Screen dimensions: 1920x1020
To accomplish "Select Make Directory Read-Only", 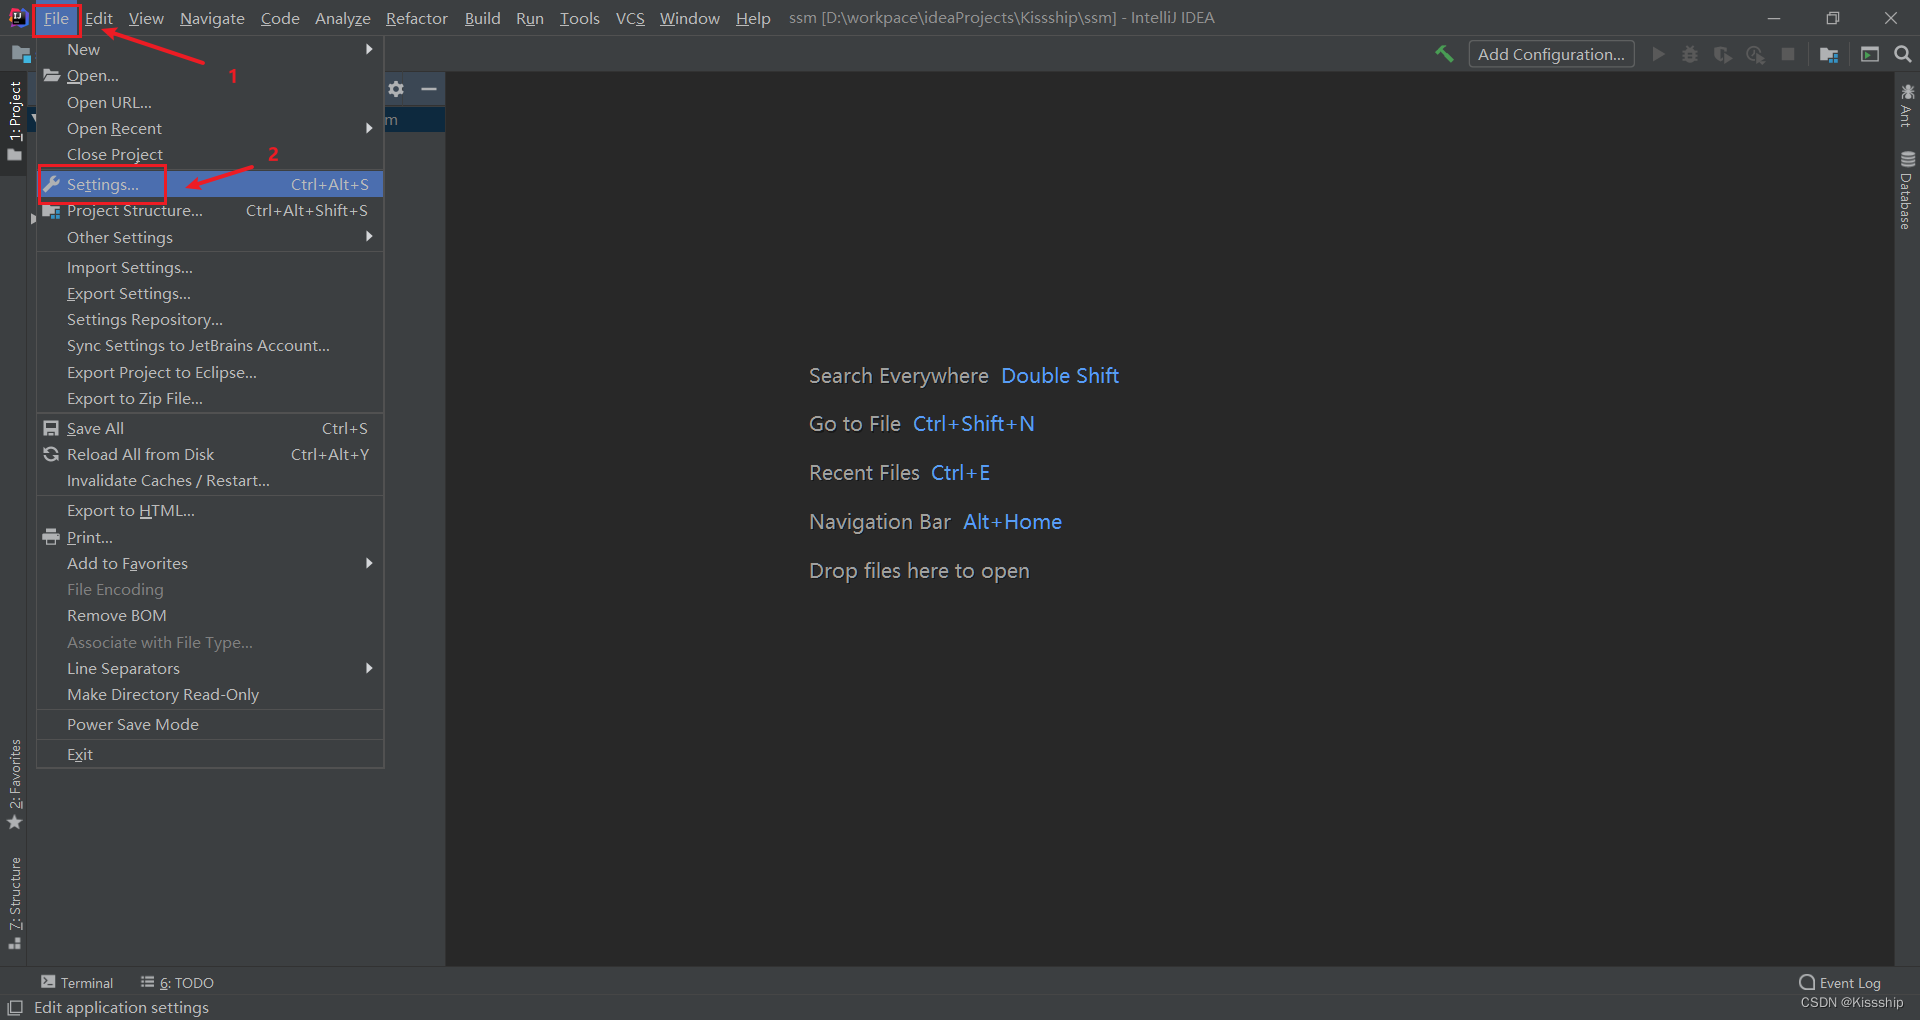I will (x=210, y=694).
